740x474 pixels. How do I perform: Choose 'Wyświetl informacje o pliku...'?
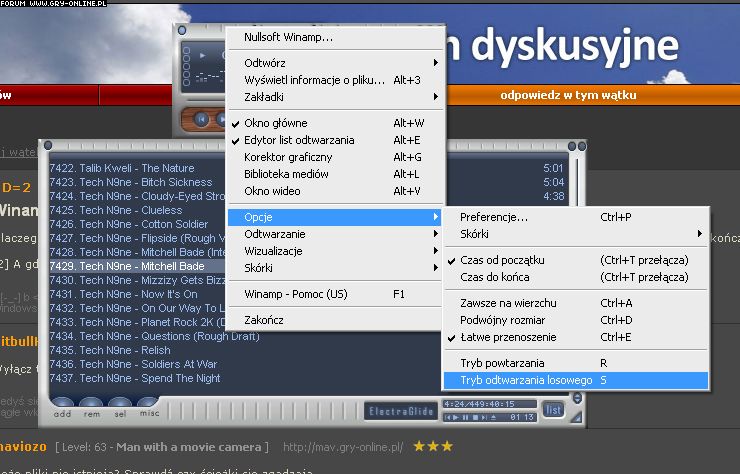pos(336,80)
